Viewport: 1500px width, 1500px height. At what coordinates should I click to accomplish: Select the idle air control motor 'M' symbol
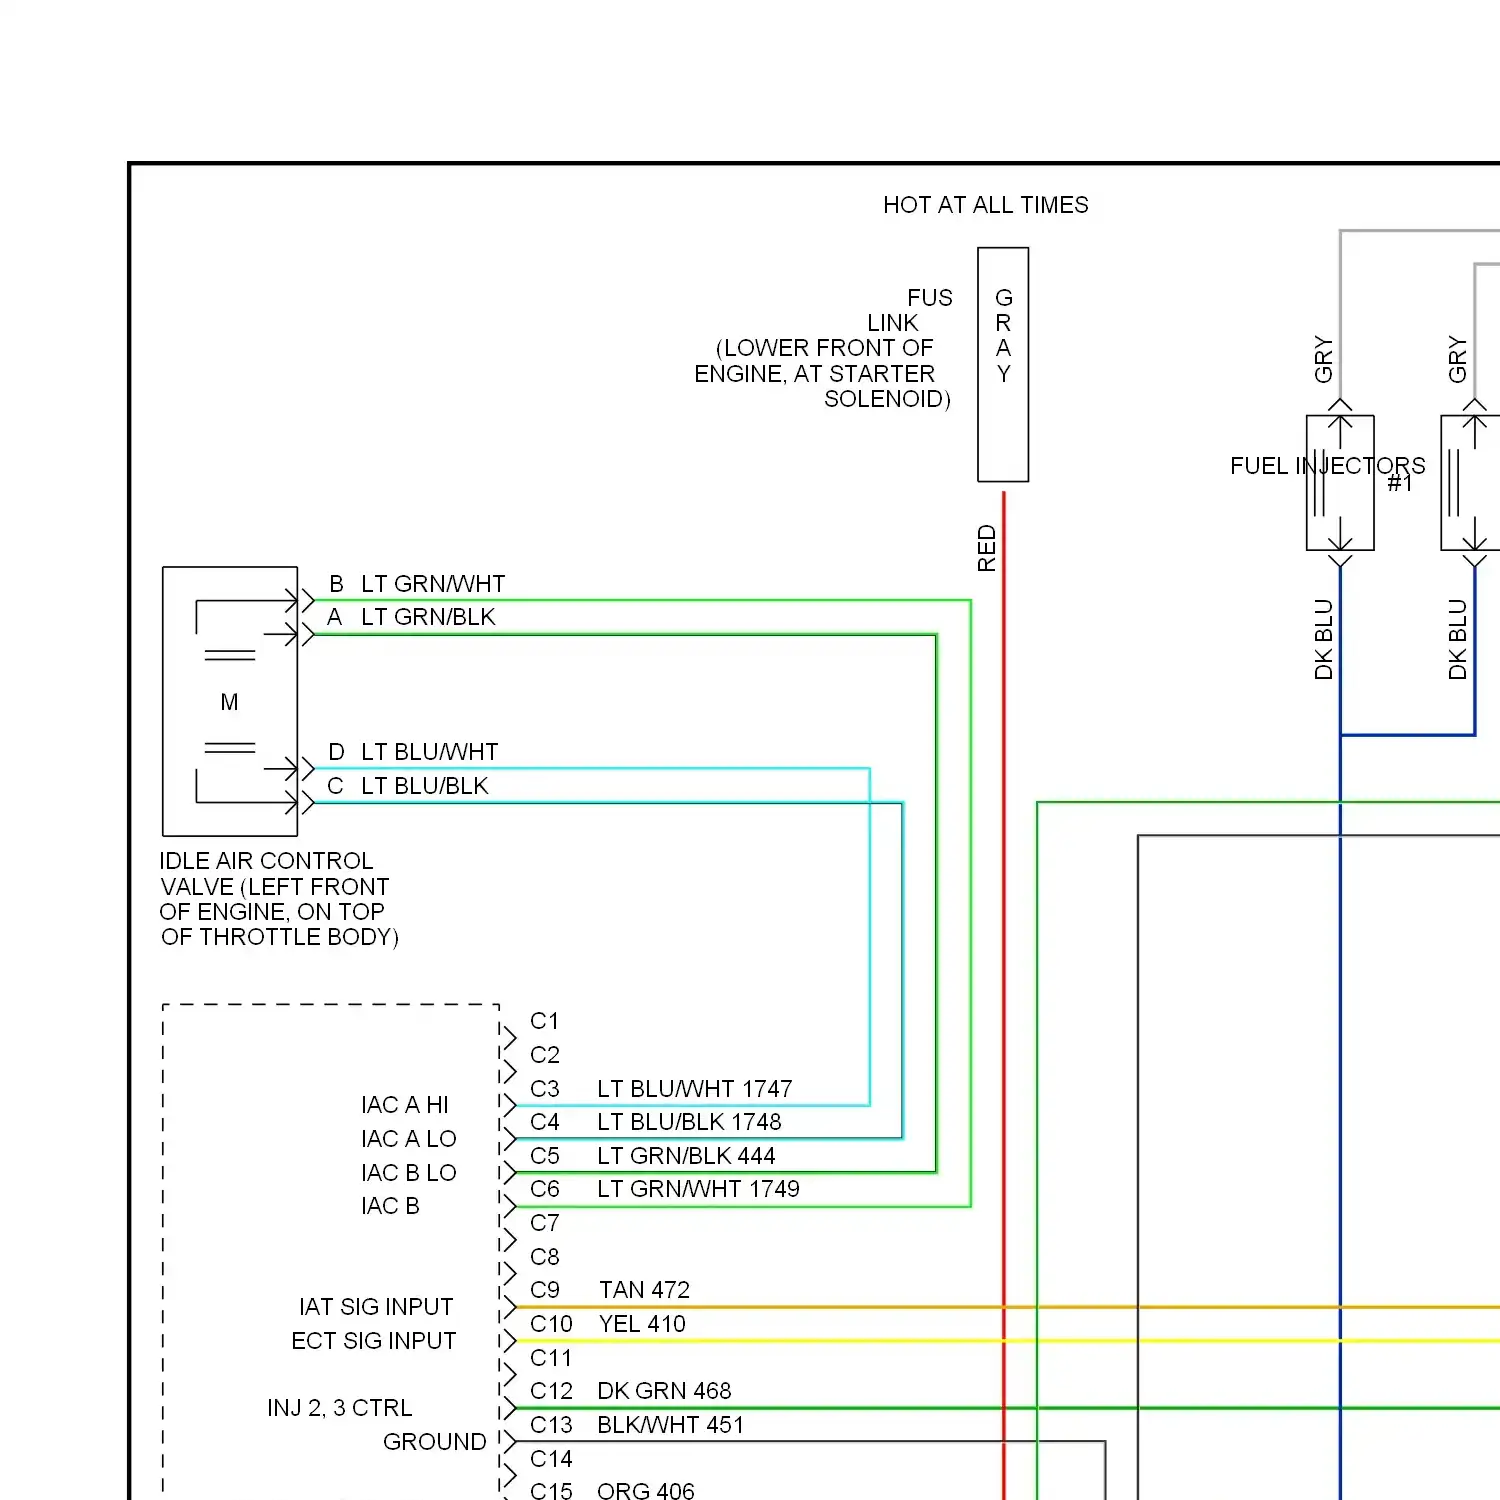point(230,702)
